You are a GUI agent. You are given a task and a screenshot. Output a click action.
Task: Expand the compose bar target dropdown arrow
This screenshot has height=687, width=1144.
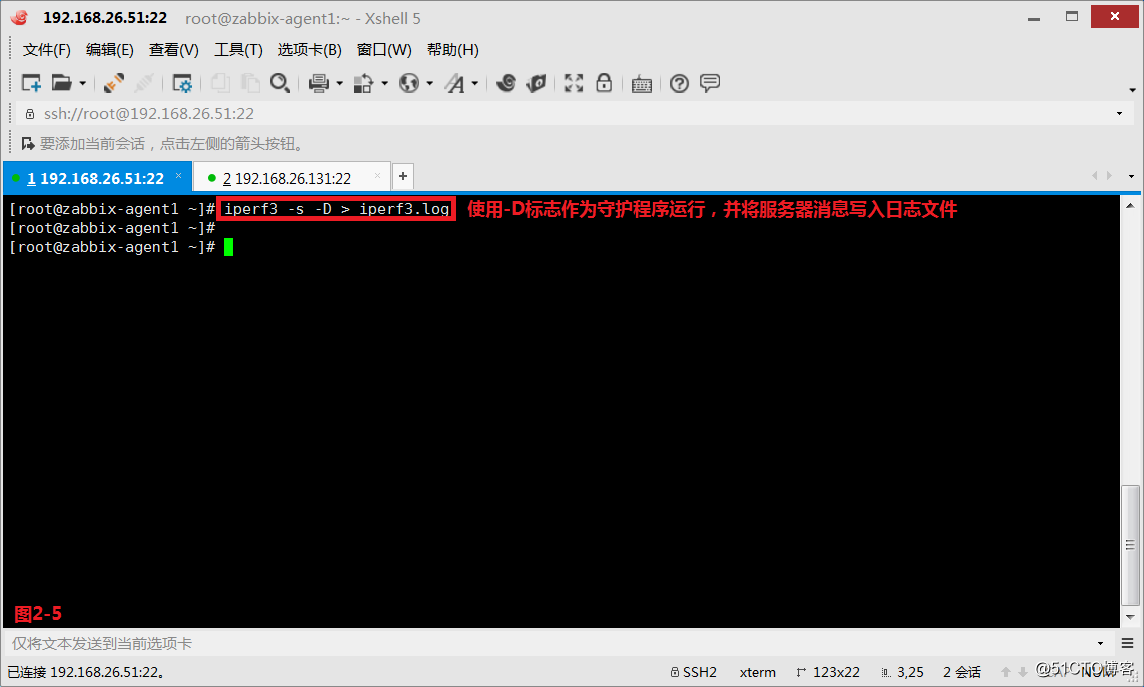point(1100,643)
